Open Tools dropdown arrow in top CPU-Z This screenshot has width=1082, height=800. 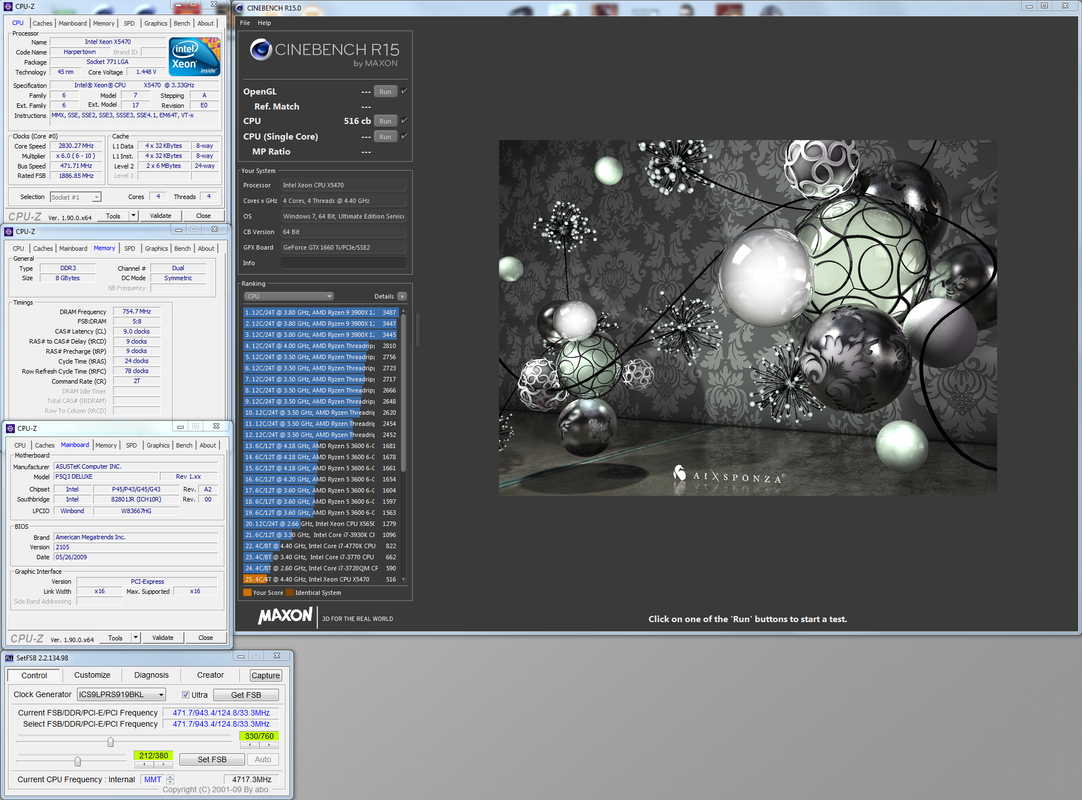tap(133, 215)
